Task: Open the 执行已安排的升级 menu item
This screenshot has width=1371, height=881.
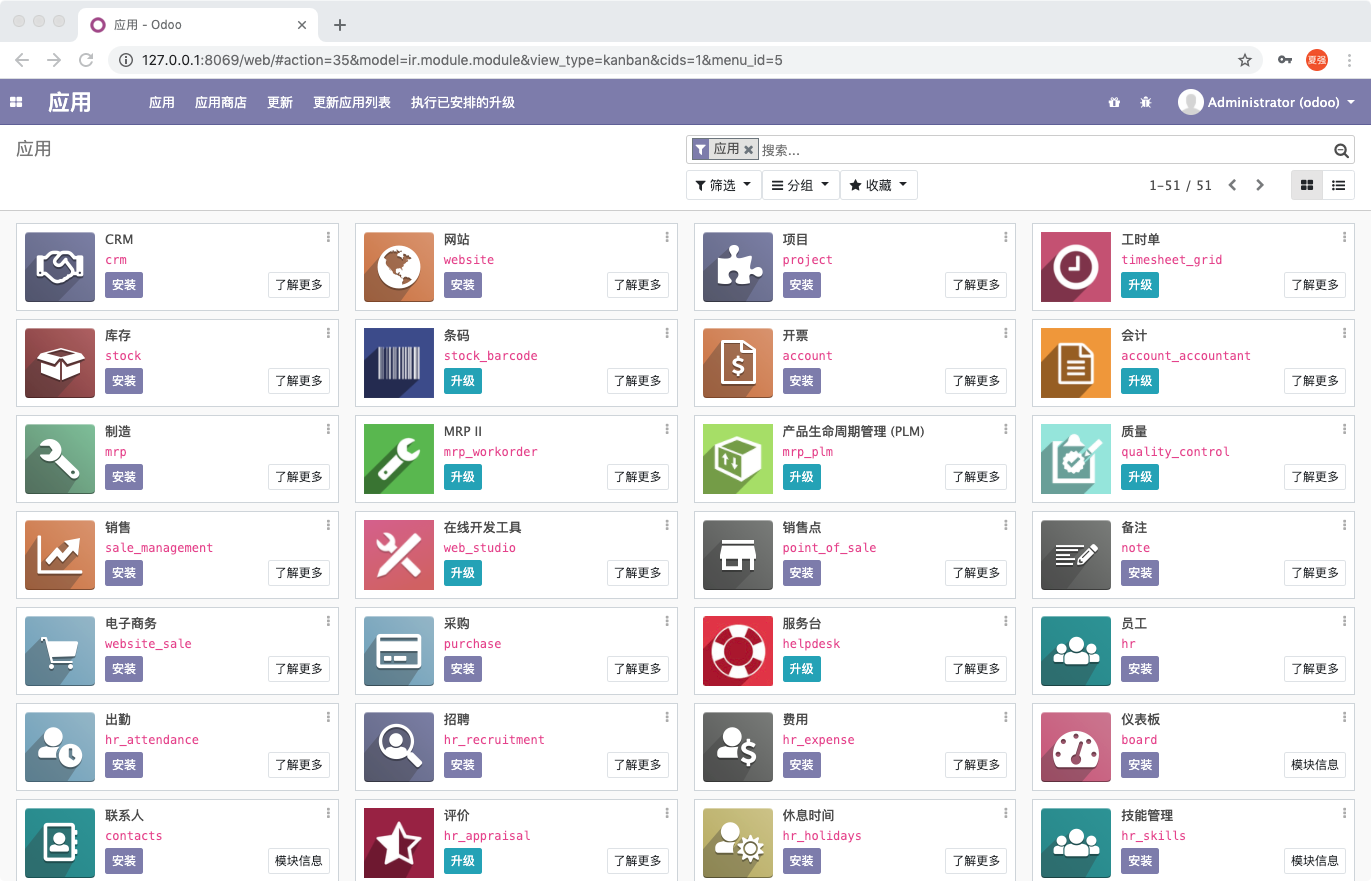Action: [463, 102]
